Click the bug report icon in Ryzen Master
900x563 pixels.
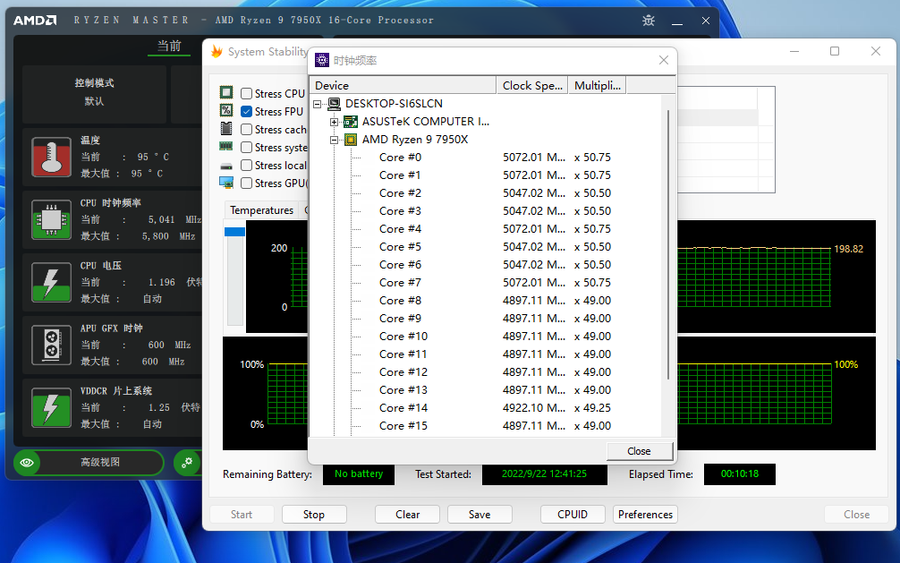click(x=649, y=20)
